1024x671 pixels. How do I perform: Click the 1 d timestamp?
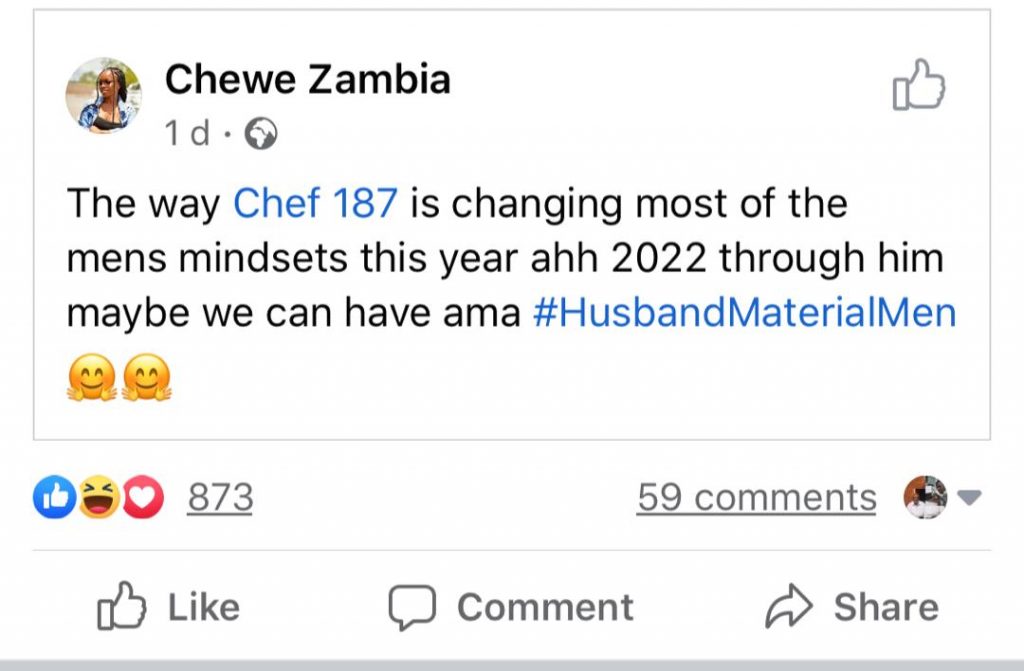tap(187, 134)
